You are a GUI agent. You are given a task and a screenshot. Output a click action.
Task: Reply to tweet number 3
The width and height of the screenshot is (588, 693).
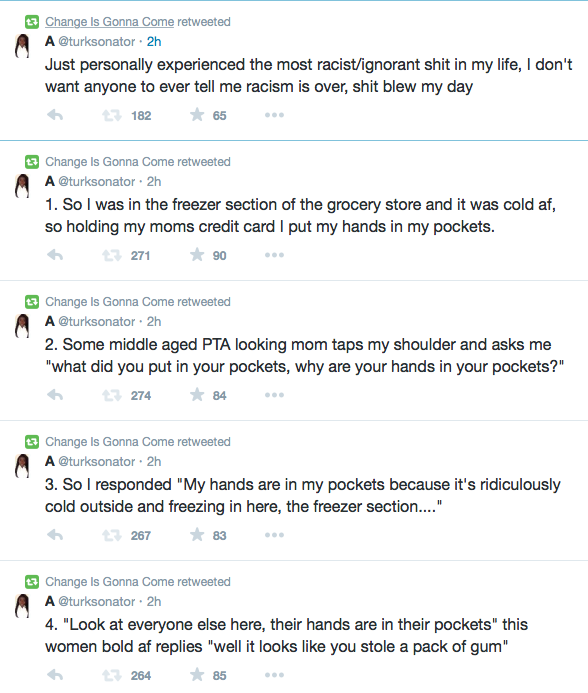coord(55,535)
